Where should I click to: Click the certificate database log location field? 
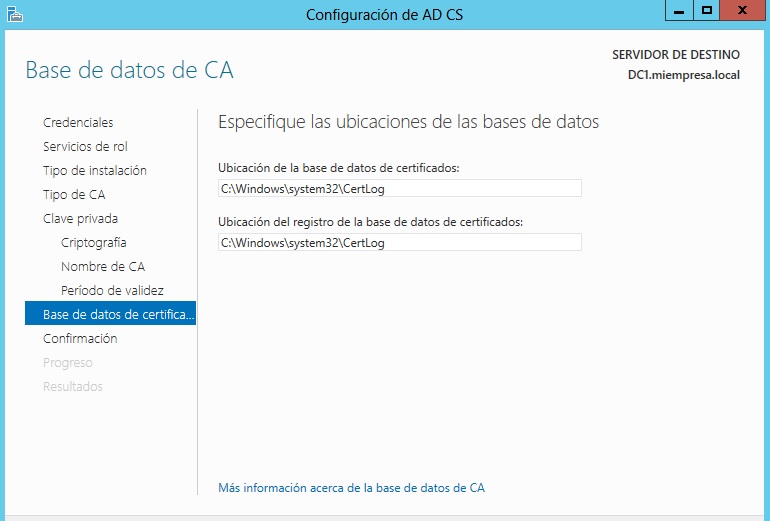tap(399, 242)
